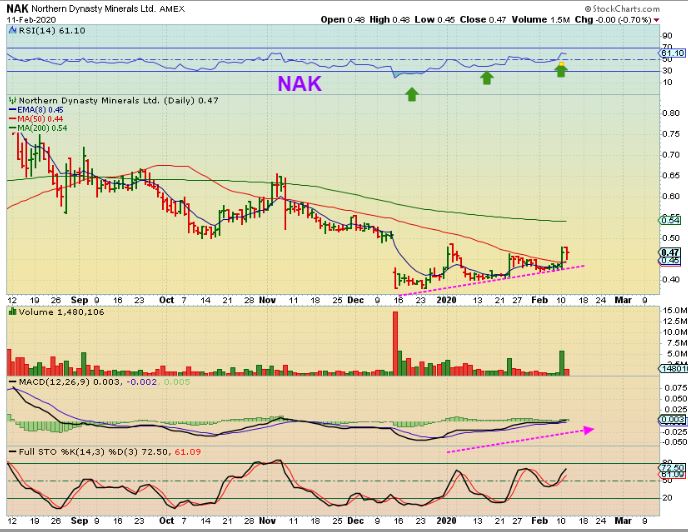Click the Volume 1.5M header value
Screen dimensions: 688x532
[x=540, y=20]
